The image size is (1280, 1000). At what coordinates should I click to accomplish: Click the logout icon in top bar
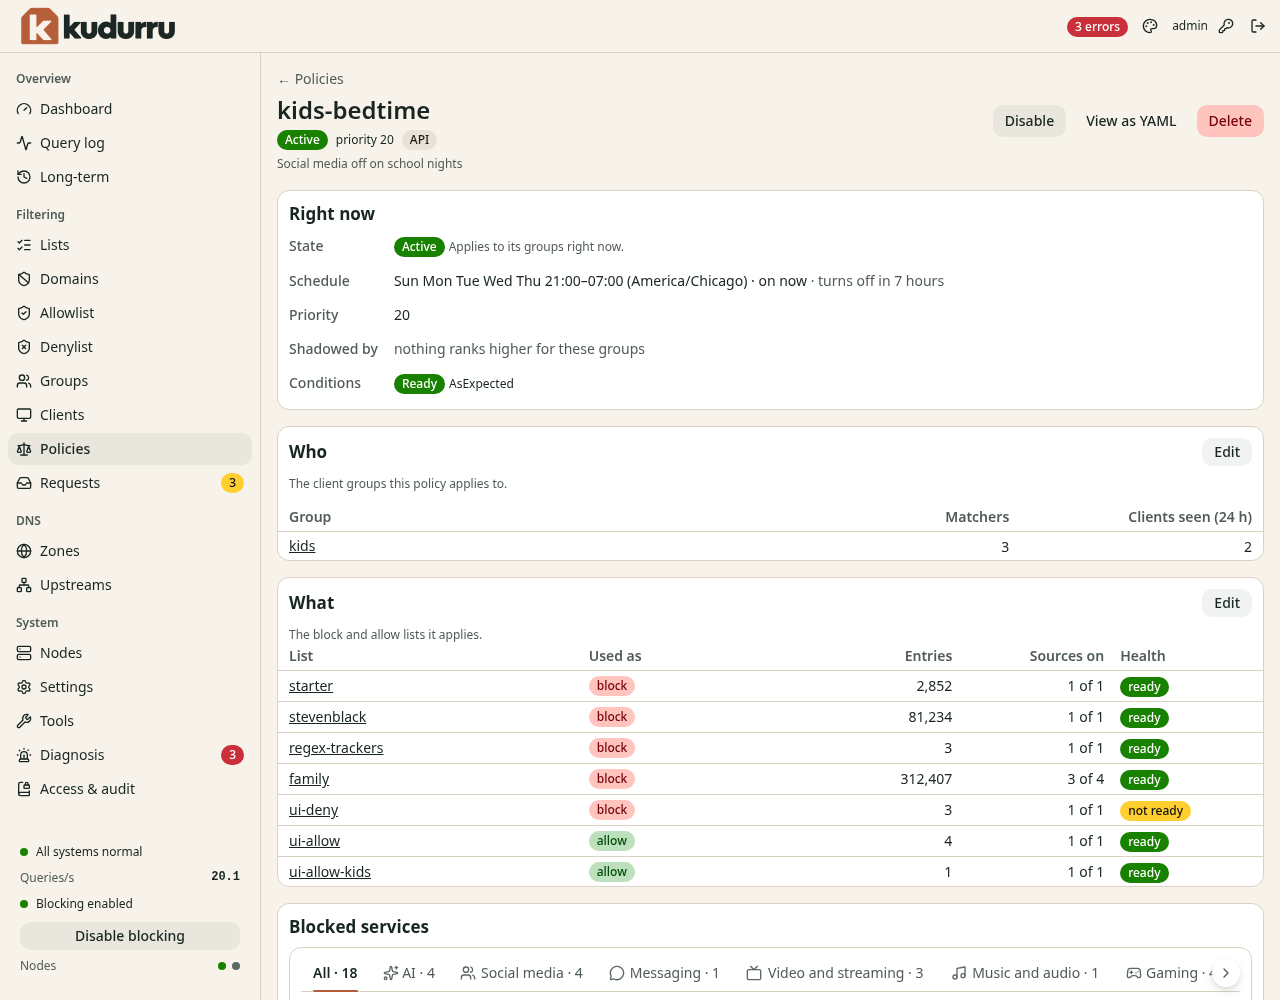coord(1258,27)
